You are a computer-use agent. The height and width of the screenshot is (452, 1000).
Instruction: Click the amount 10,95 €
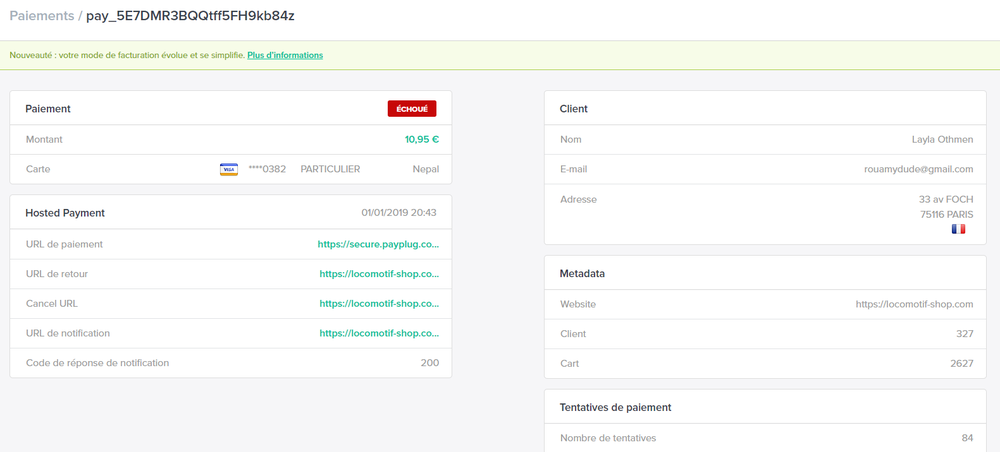tap(422, 139)
